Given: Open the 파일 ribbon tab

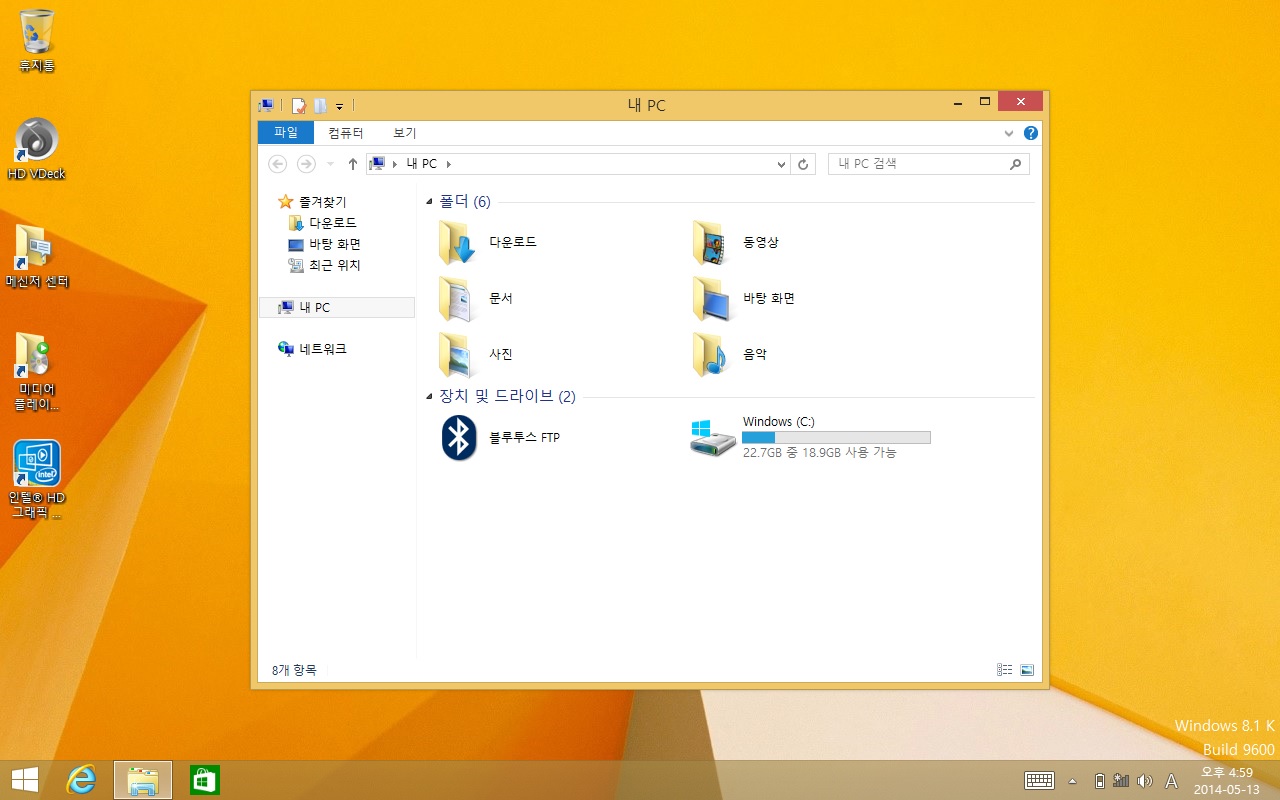Looking at the screenshot, I should coord(286,133).
